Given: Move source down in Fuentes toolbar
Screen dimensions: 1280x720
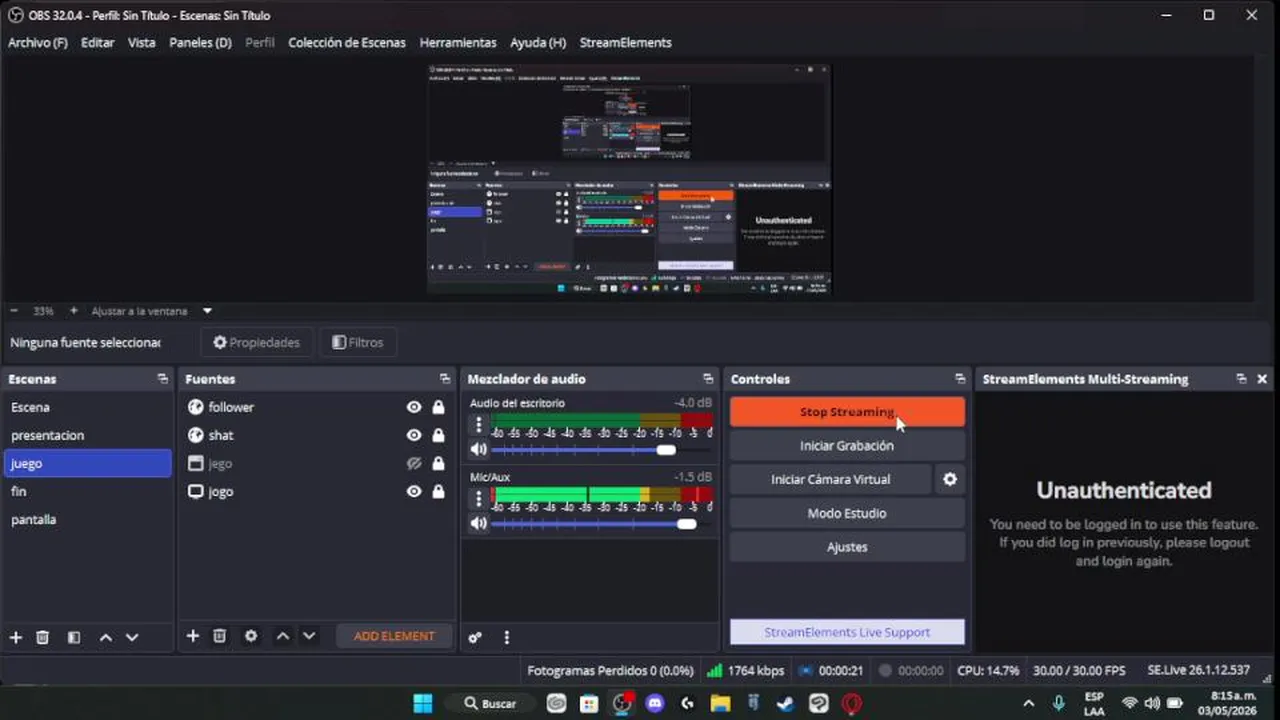Looking at the screenshot, I should (x=309, y=636).
